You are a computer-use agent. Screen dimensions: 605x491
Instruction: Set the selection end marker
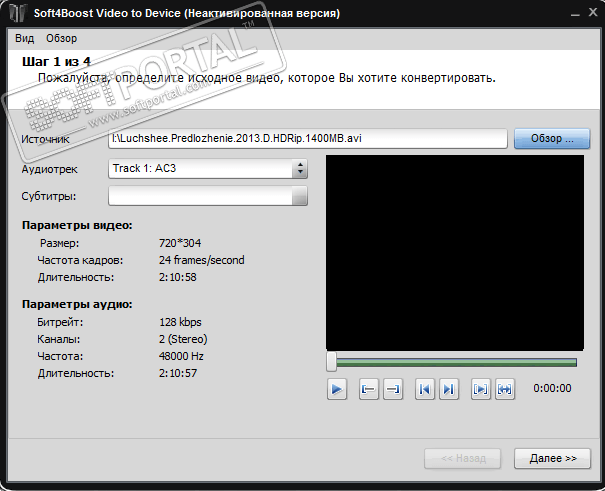point(393,389)
